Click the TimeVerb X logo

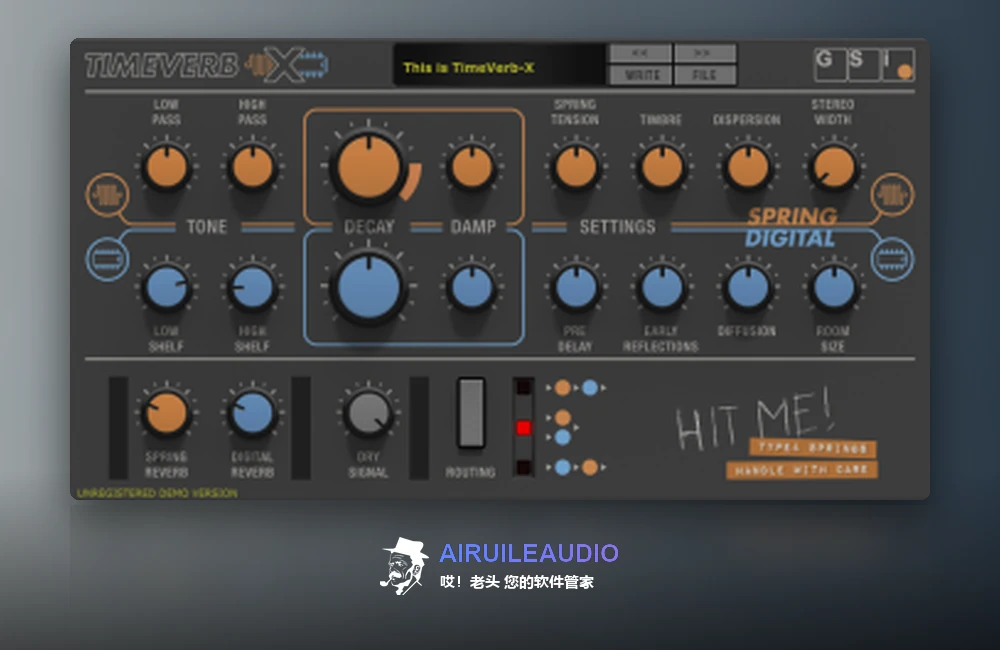click(x=206, y=65)
